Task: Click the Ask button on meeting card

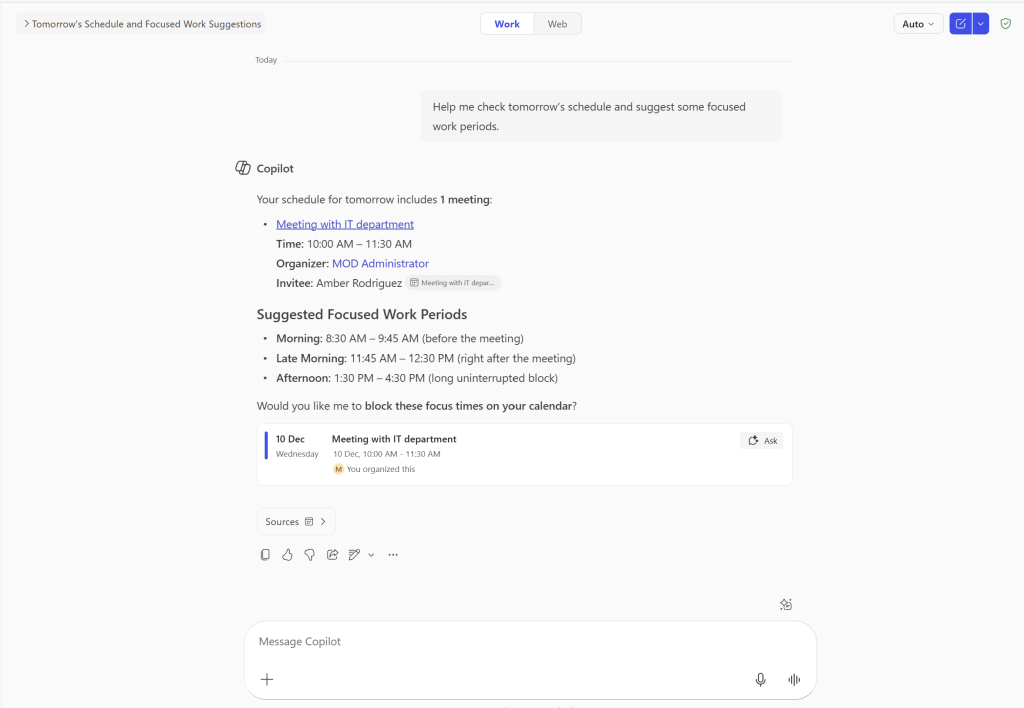Action: tap(762, 440)
